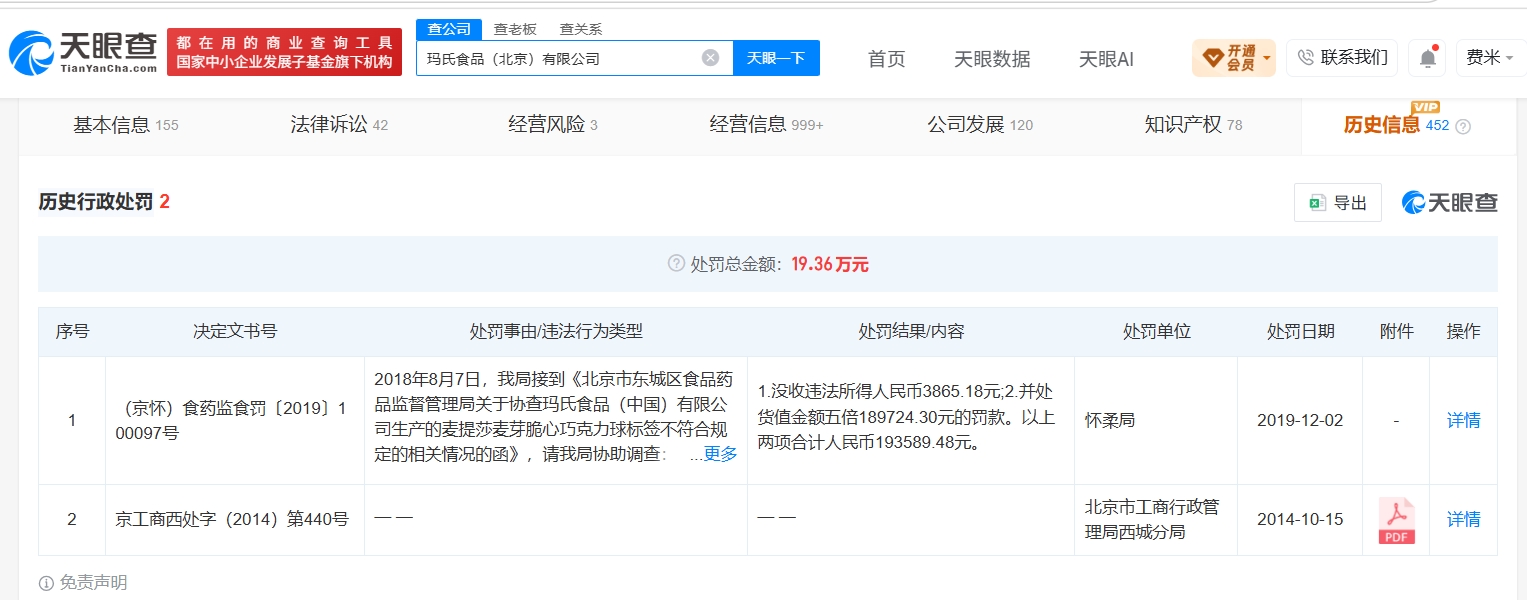Click the 天眼一下 search button

point(776,58)
